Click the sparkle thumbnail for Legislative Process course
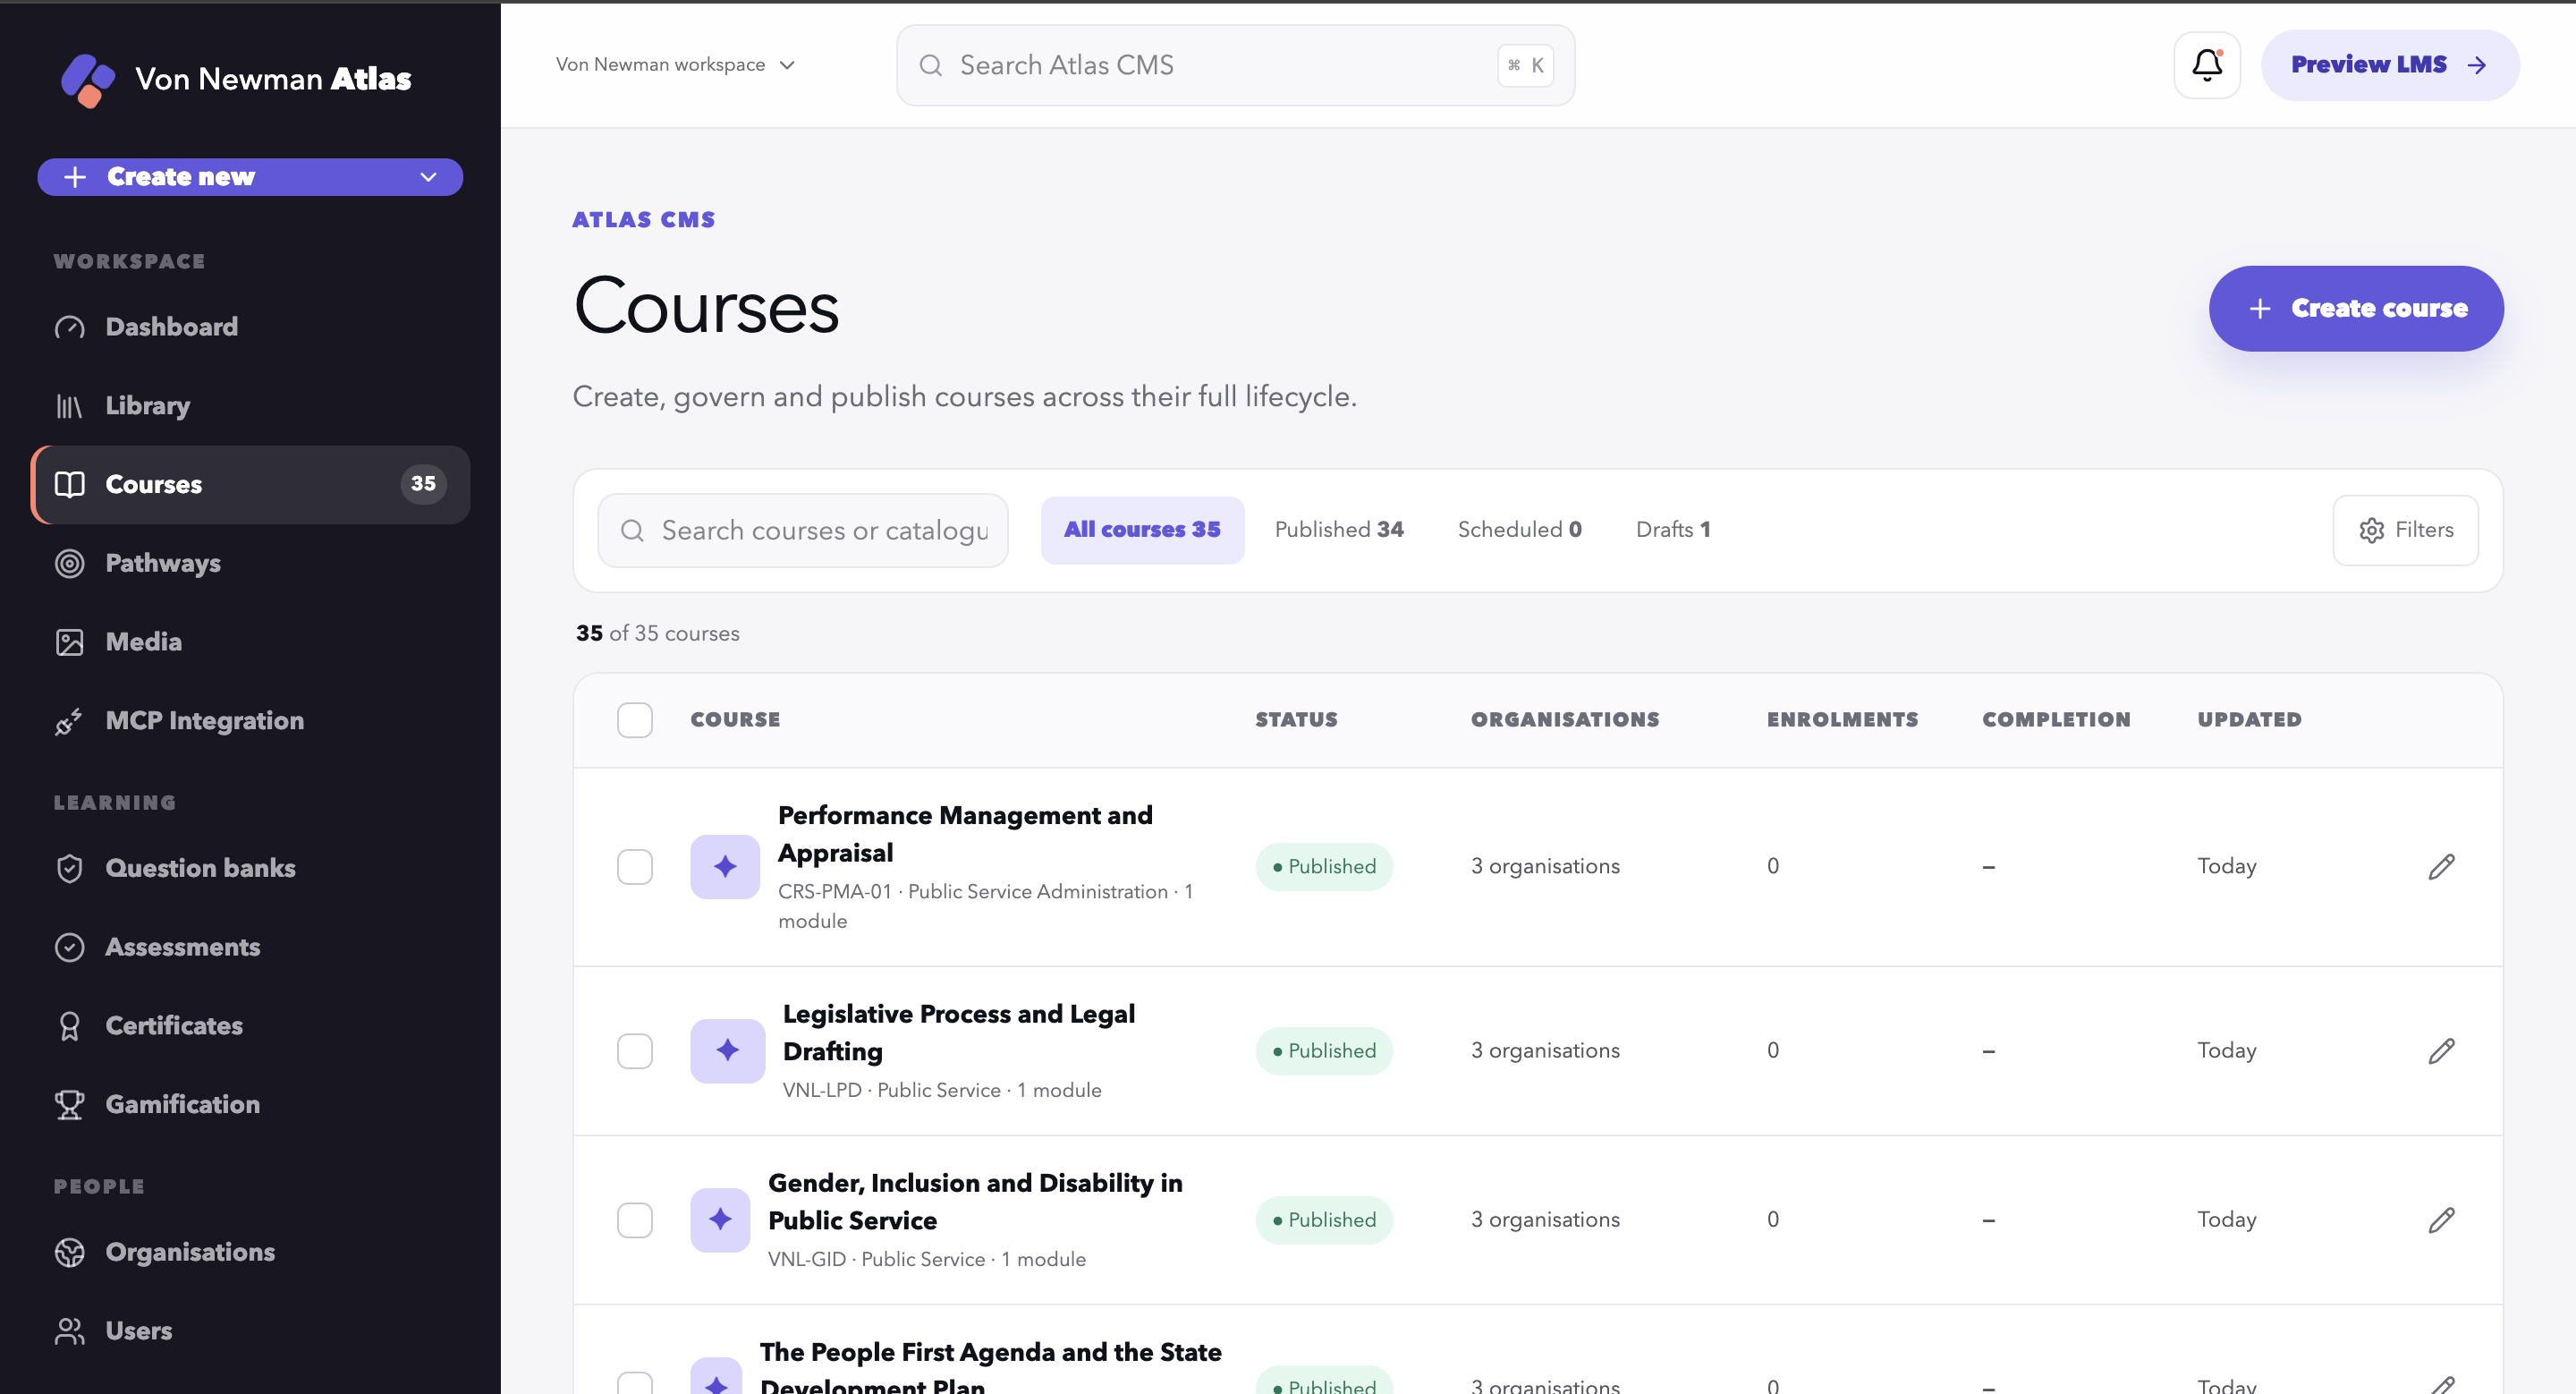This screenshot has height=1394, width=2576. click(x=727, y=1051)
